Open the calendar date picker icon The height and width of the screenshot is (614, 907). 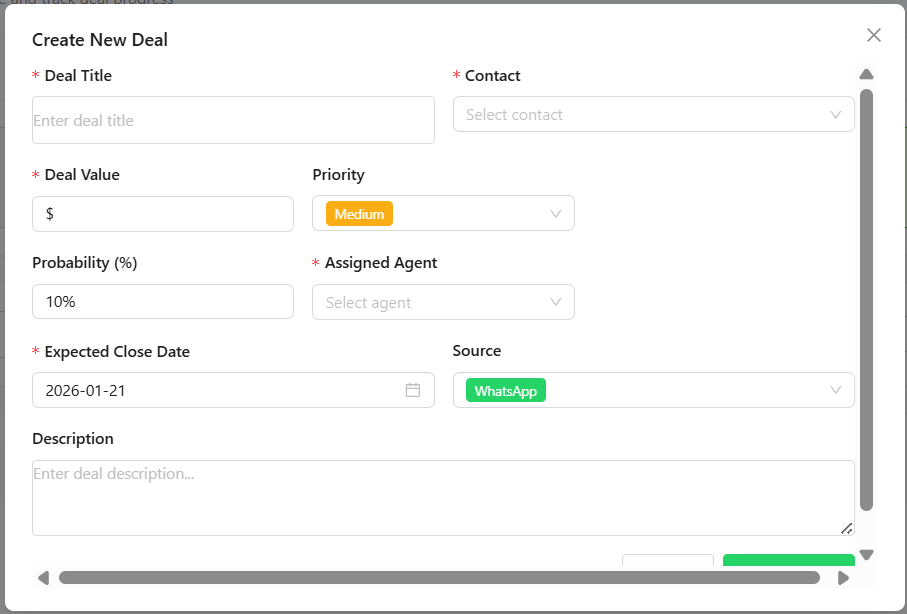click(x=413, y=390)
